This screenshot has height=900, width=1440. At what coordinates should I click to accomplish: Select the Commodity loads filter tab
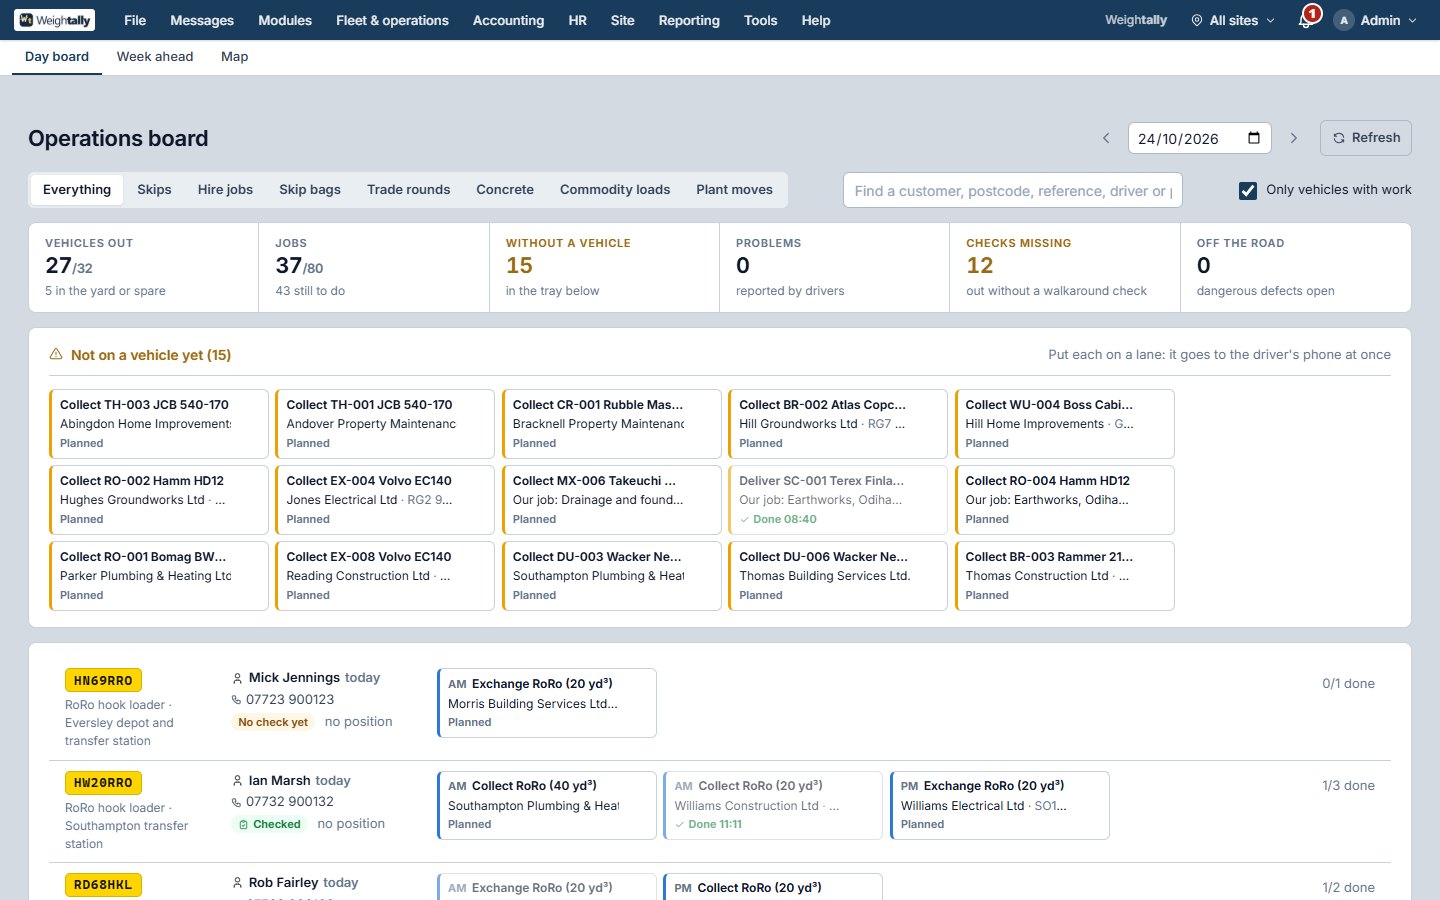click(615, 190)
